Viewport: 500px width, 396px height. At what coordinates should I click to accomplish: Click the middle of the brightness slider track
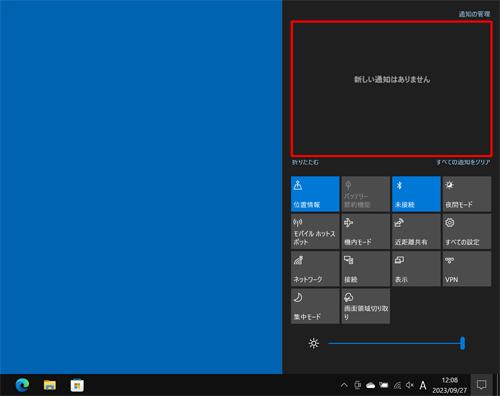coord(396,343)
